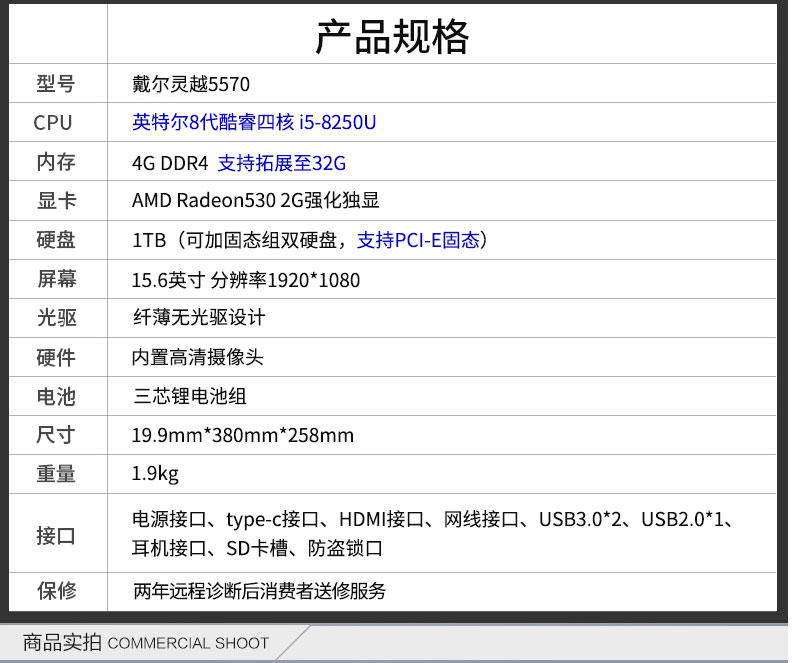Viewport: 792px width, 663px height.
Task: Select the 重量 row label
Action: 56,474
